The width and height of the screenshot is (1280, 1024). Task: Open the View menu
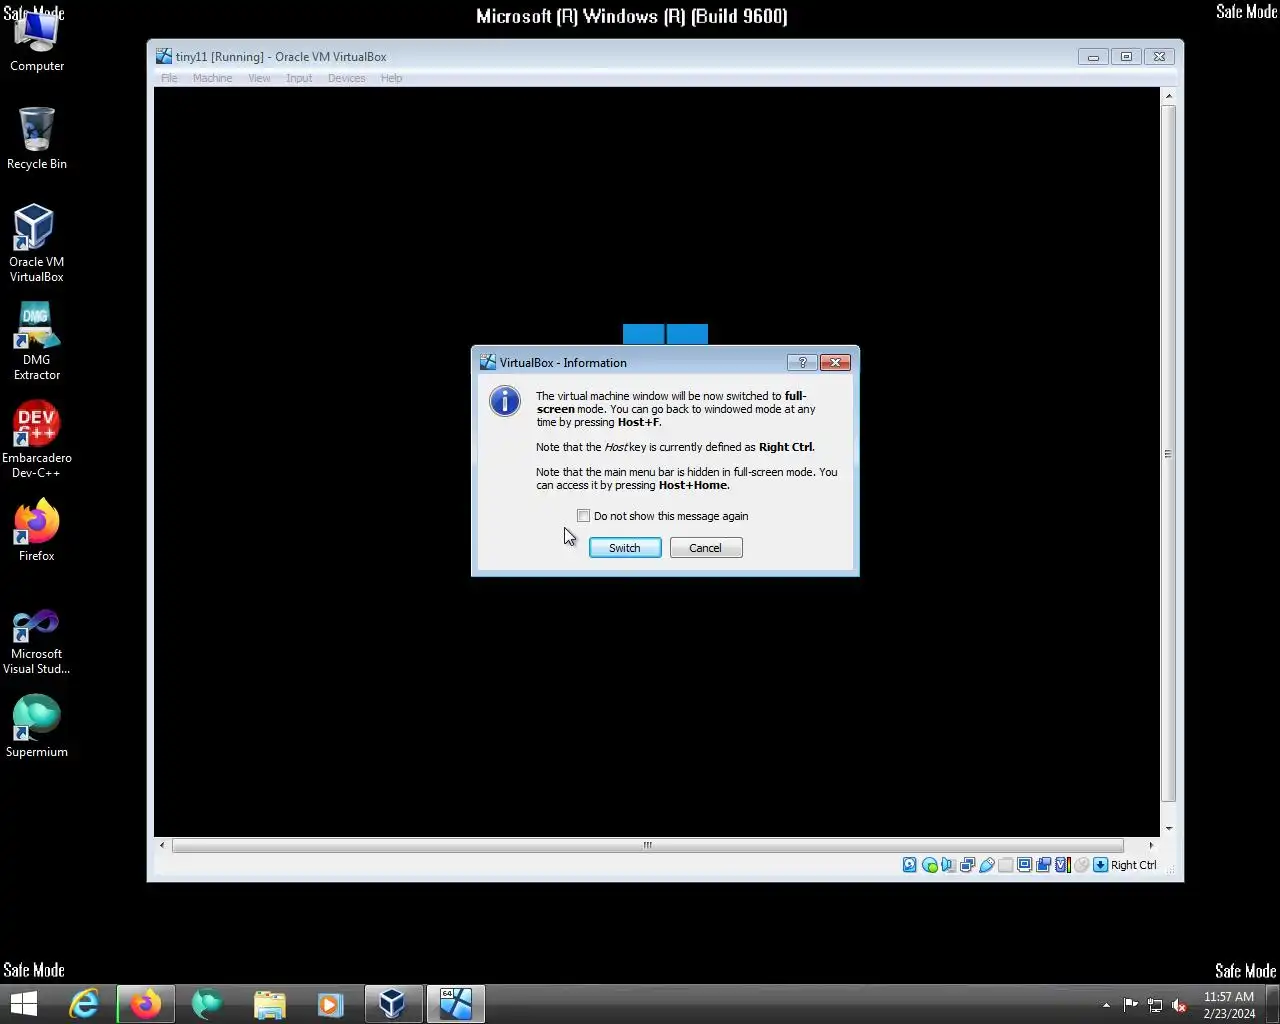259,78
